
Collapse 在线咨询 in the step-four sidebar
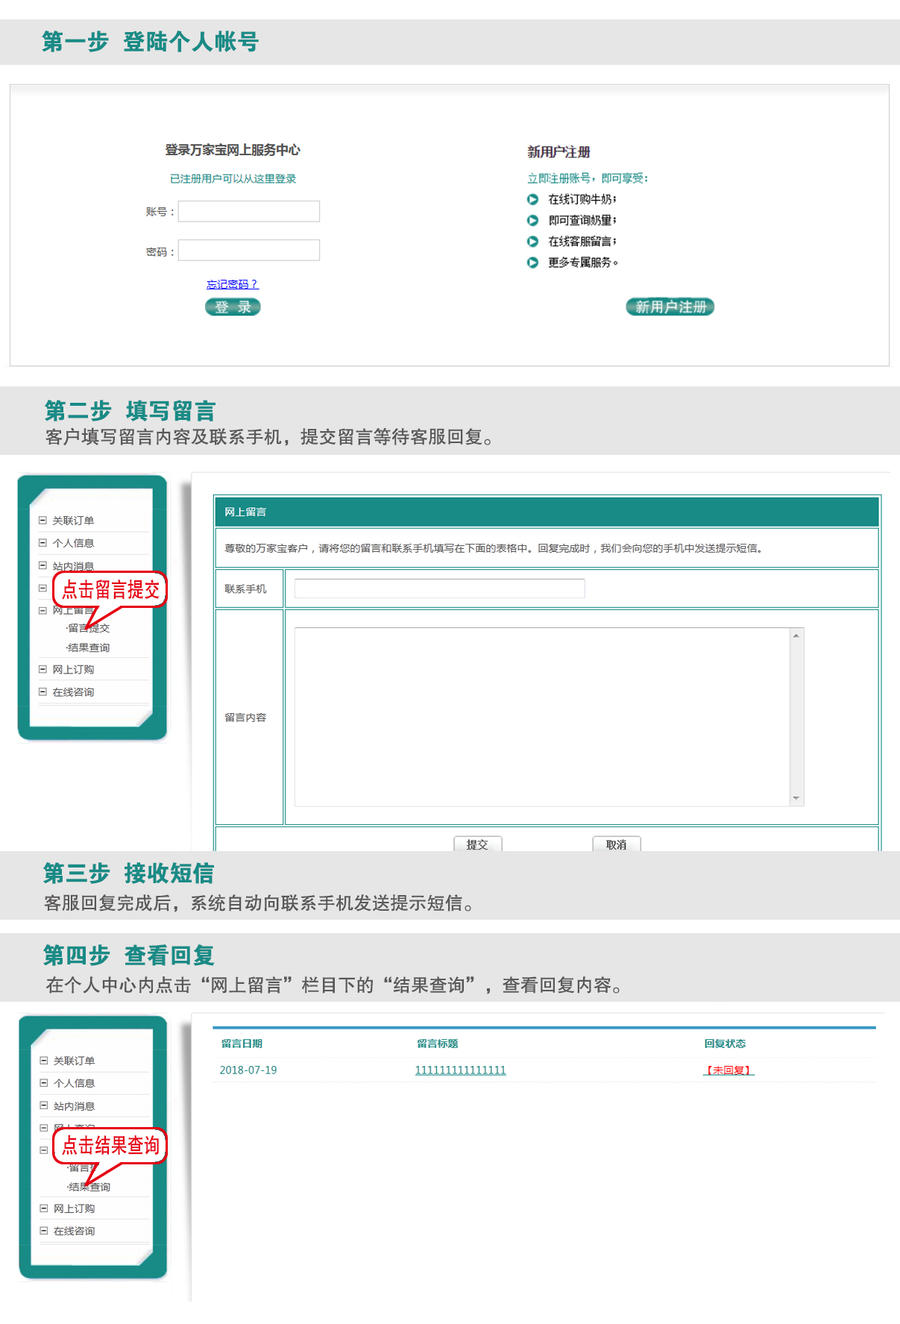(x=43, y=1231)
